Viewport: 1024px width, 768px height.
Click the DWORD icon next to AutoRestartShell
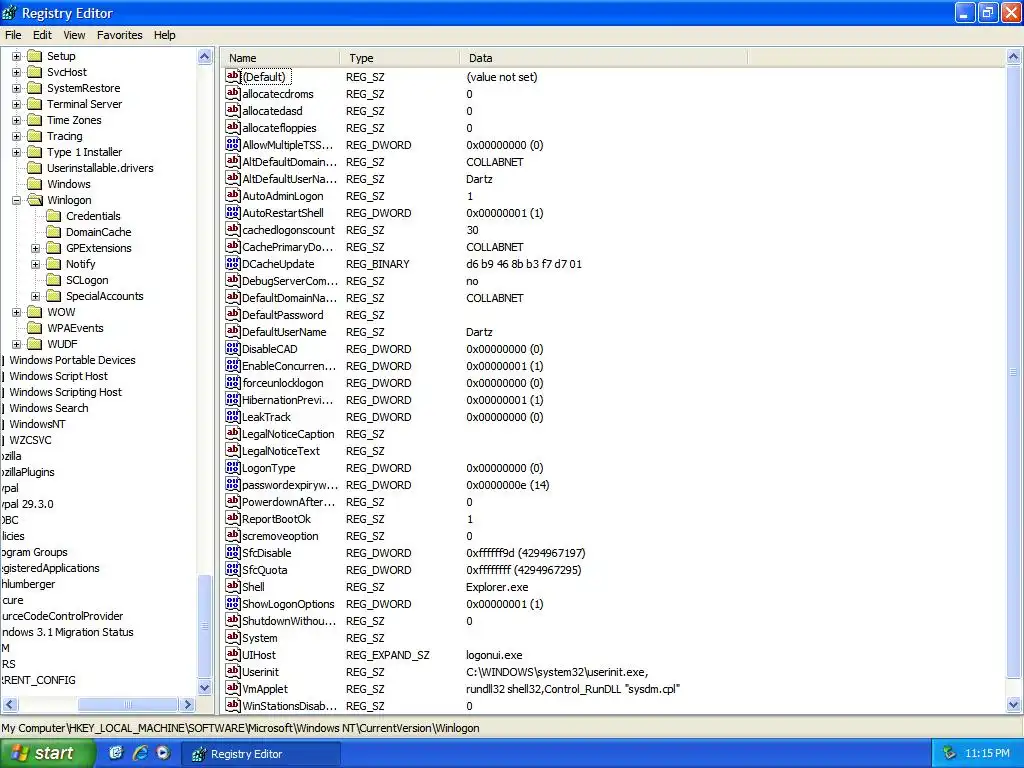tap(232, 212)
